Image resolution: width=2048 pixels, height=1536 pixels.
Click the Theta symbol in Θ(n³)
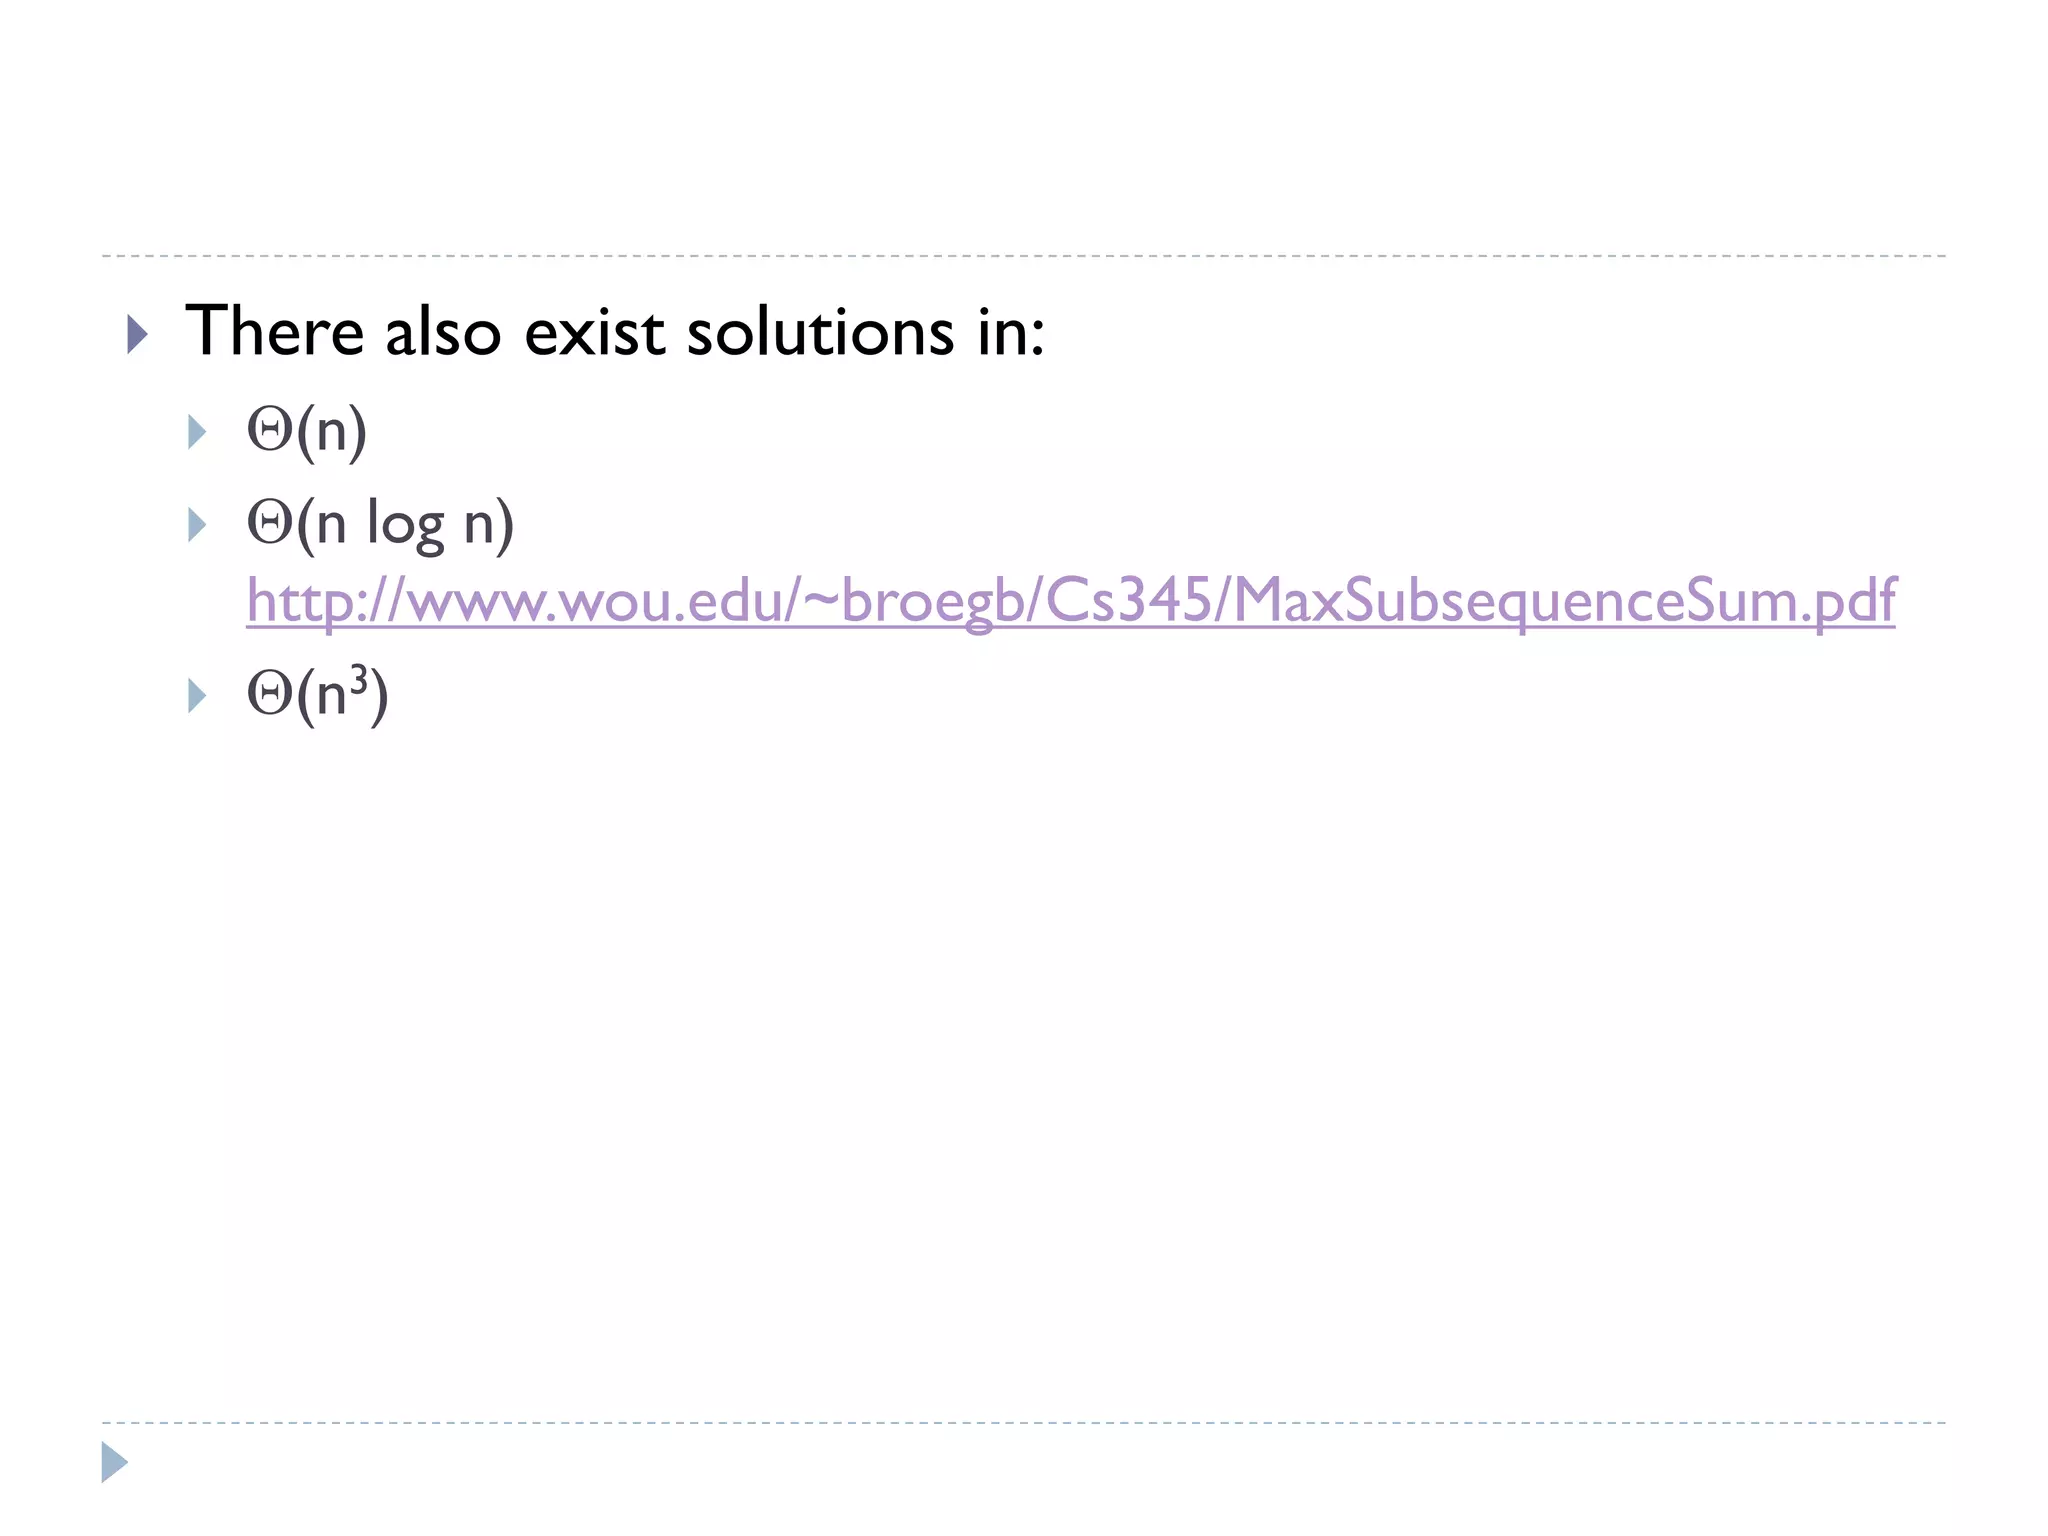point(270,695)
